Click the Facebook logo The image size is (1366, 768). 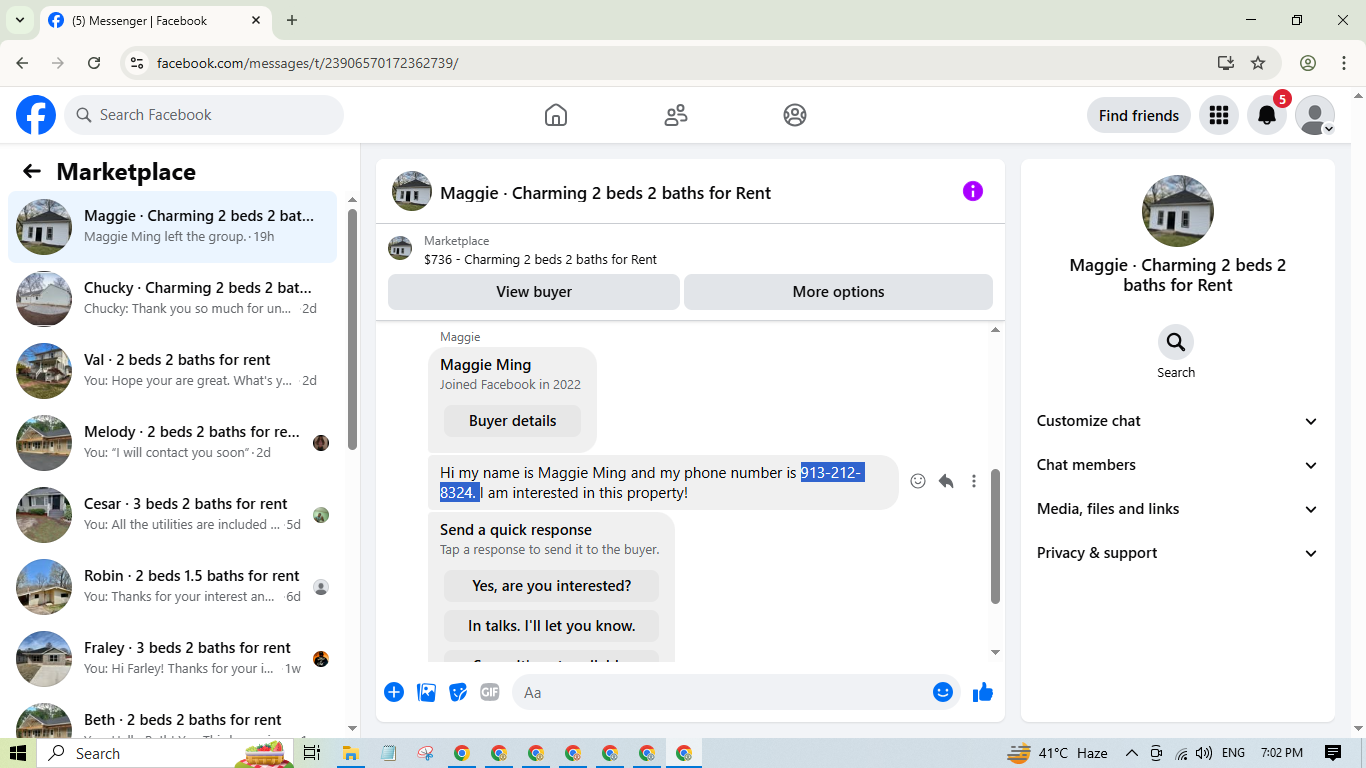click(x=36, y=115)
